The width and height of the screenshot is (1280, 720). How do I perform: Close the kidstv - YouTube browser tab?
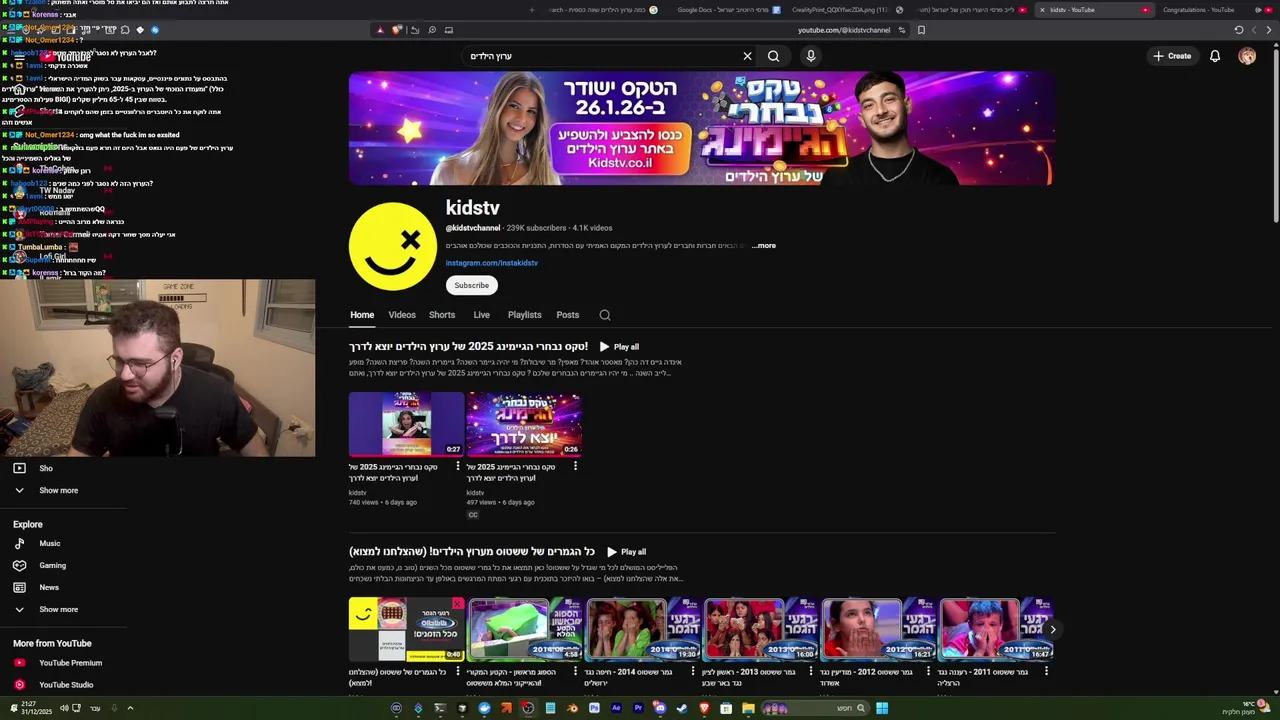coord(1041,10)
